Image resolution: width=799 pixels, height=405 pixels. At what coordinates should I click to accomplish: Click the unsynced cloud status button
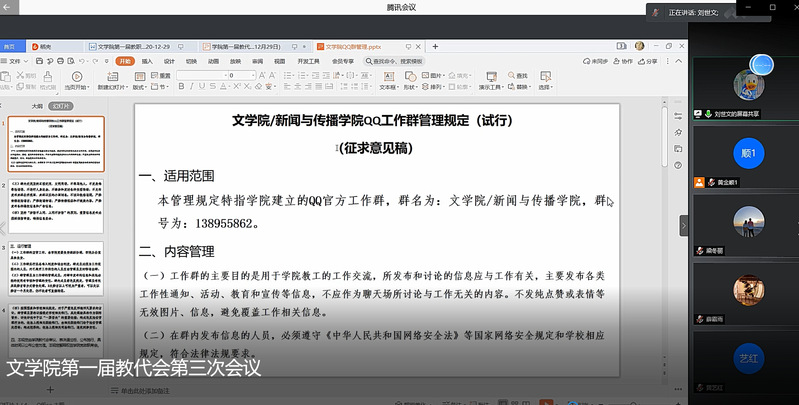595,61
